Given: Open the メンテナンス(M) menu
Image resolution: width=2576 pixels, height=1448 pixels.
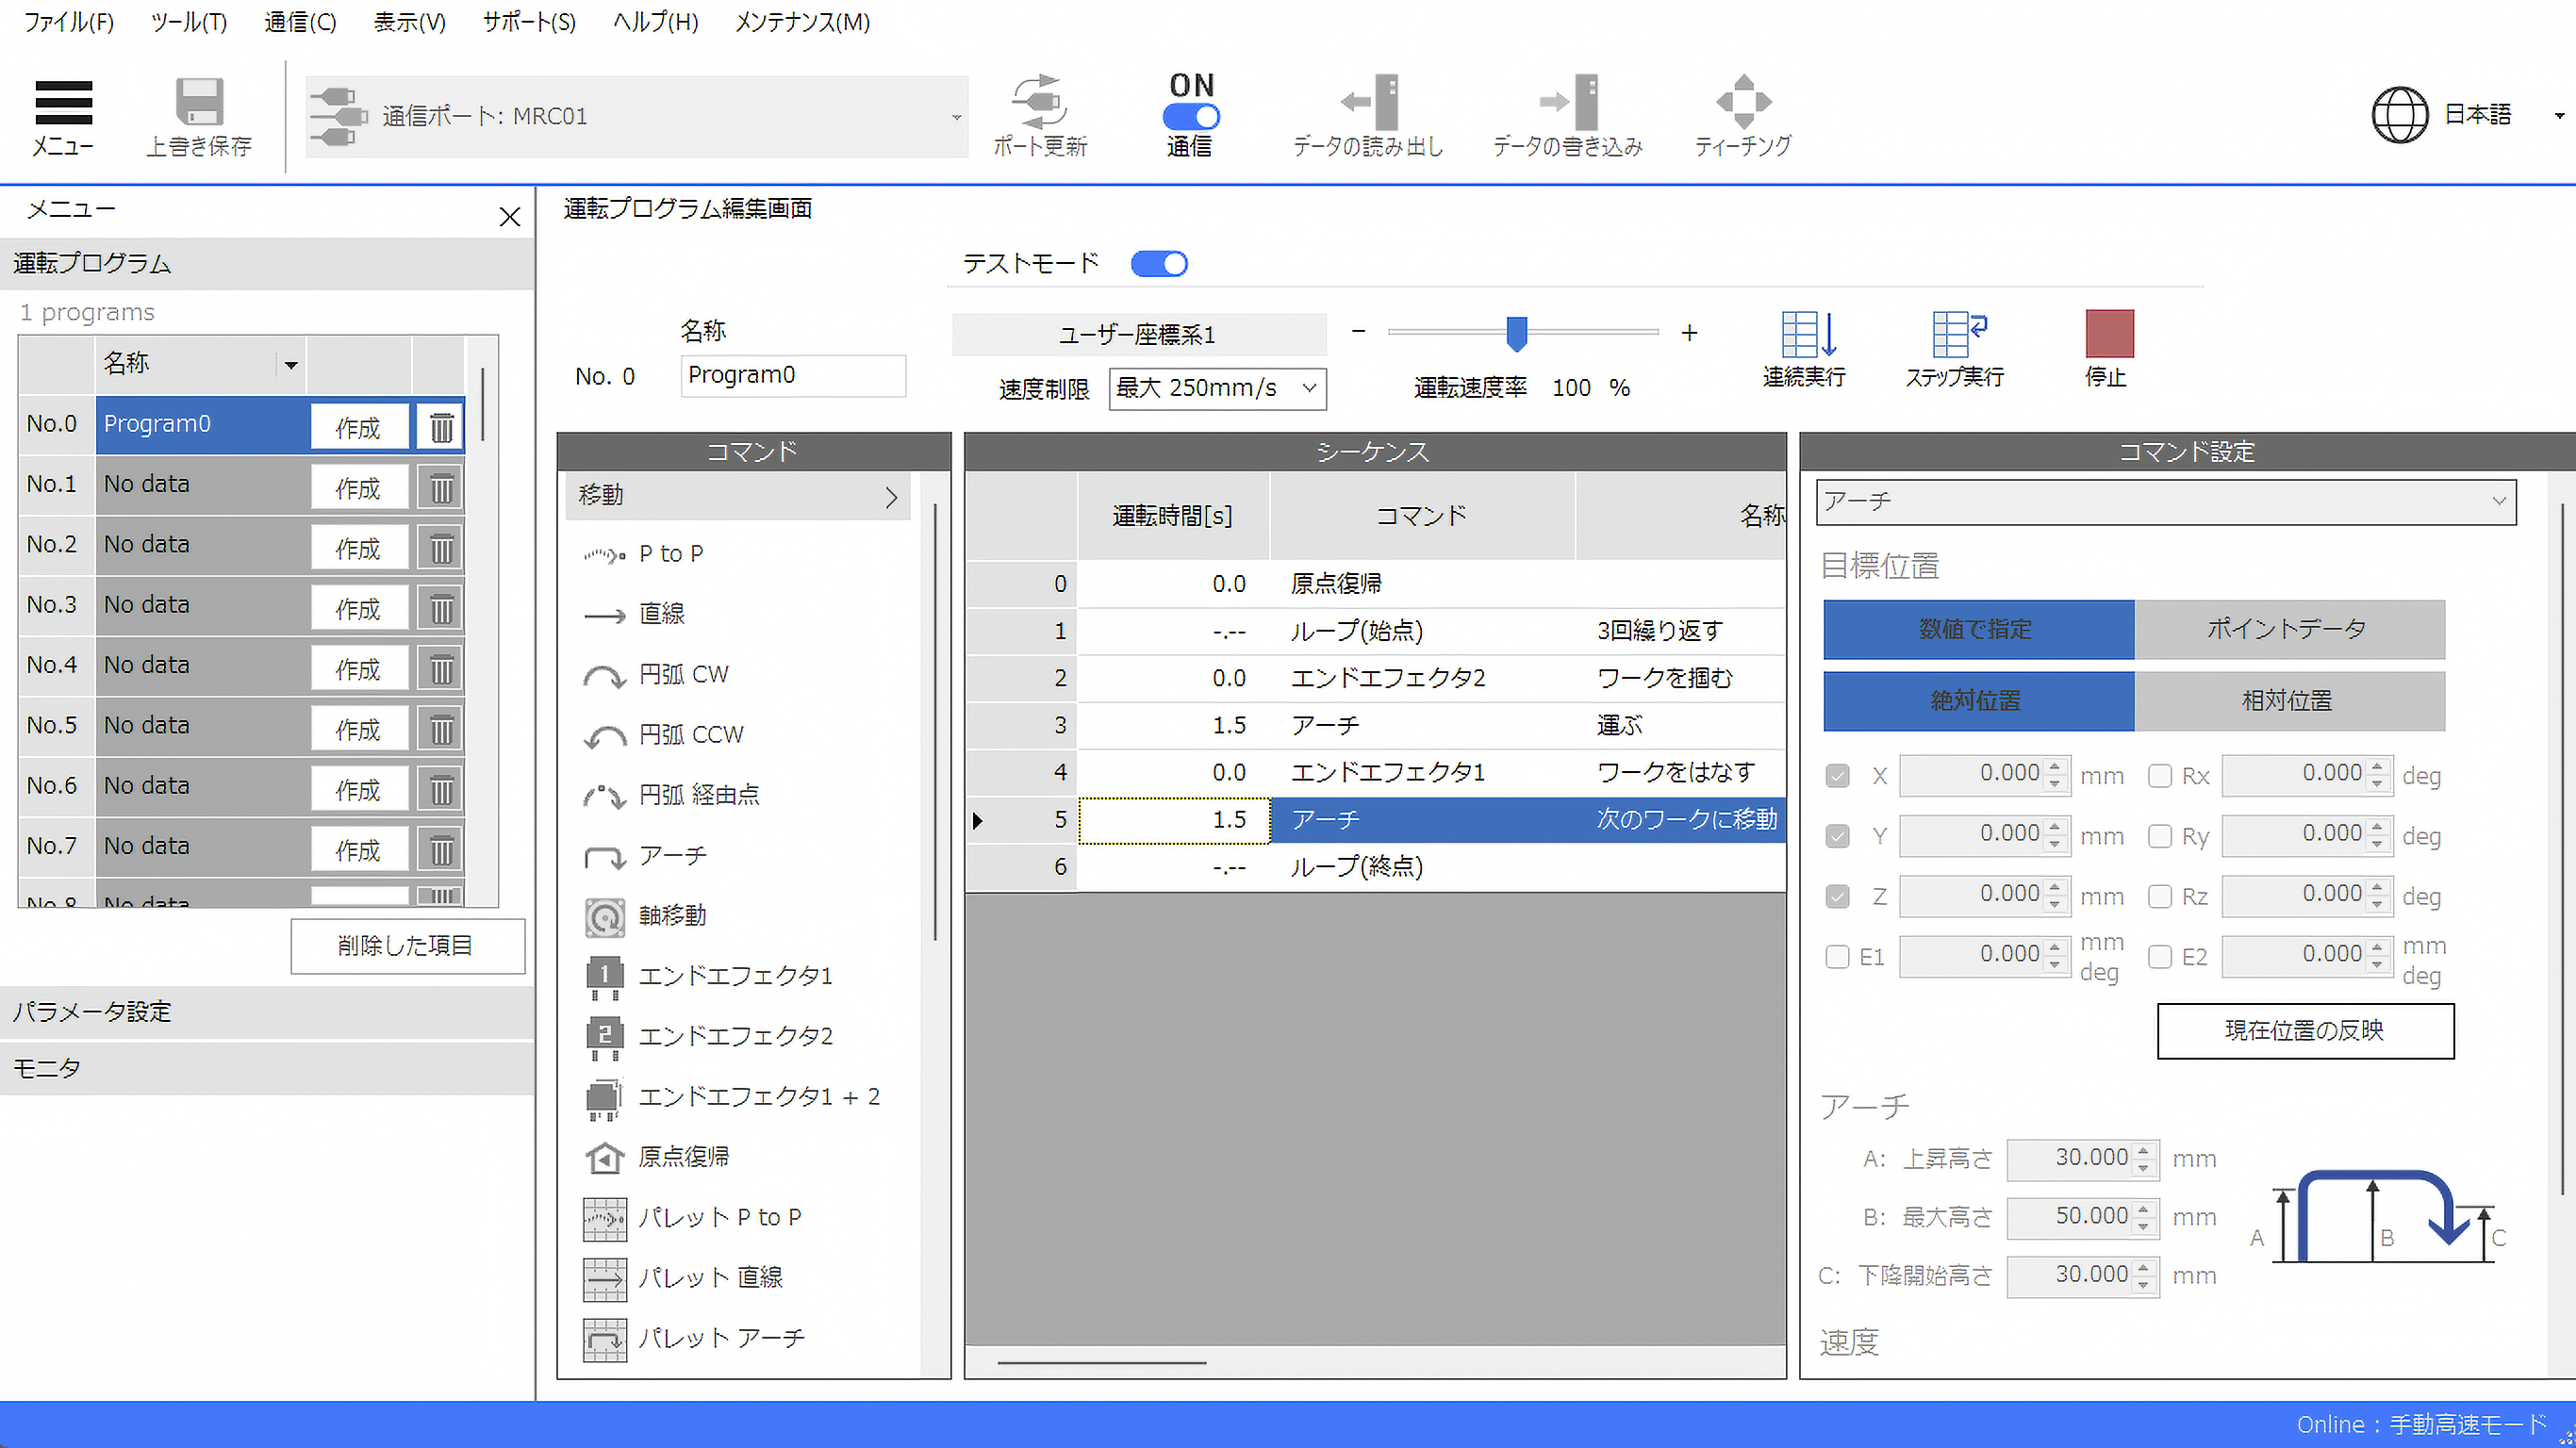Looking at the screenshot, I should (802, 22).
